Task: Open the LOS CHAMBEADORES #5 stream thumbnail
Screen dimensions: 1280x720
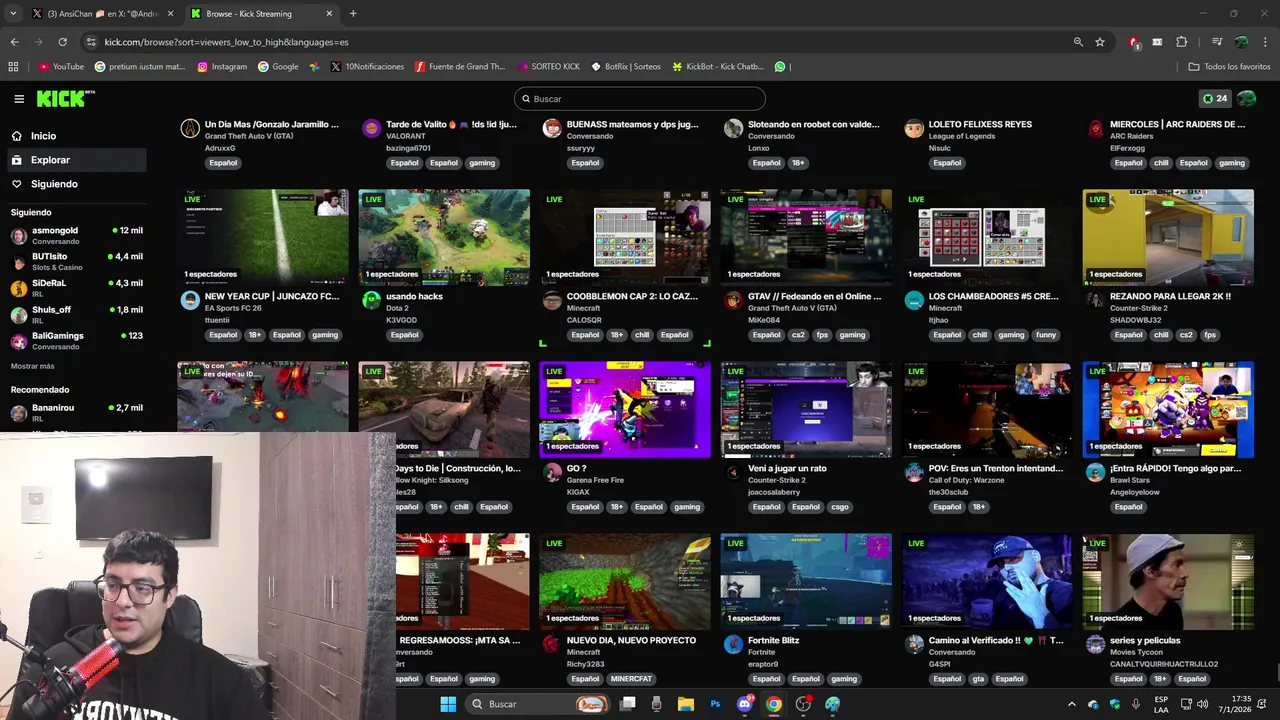Action: 987,237
